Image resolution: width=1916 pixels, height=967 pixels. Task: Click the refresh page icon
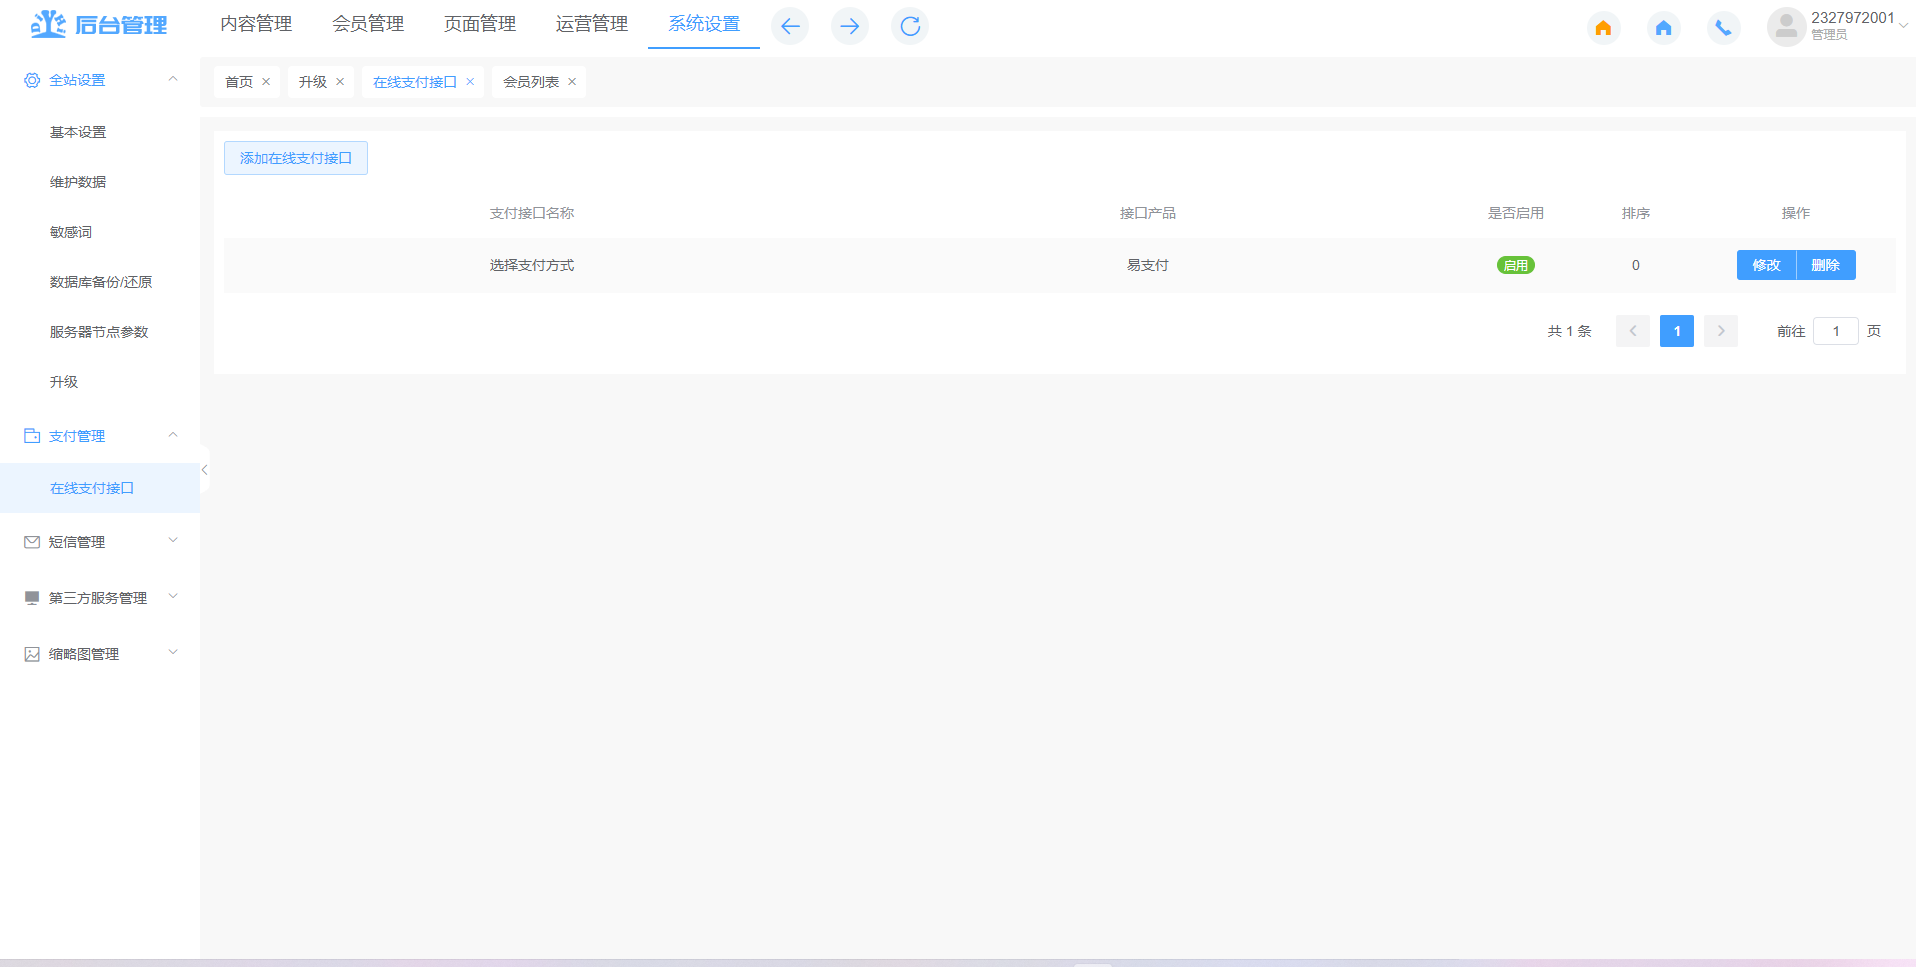[910, 26]
